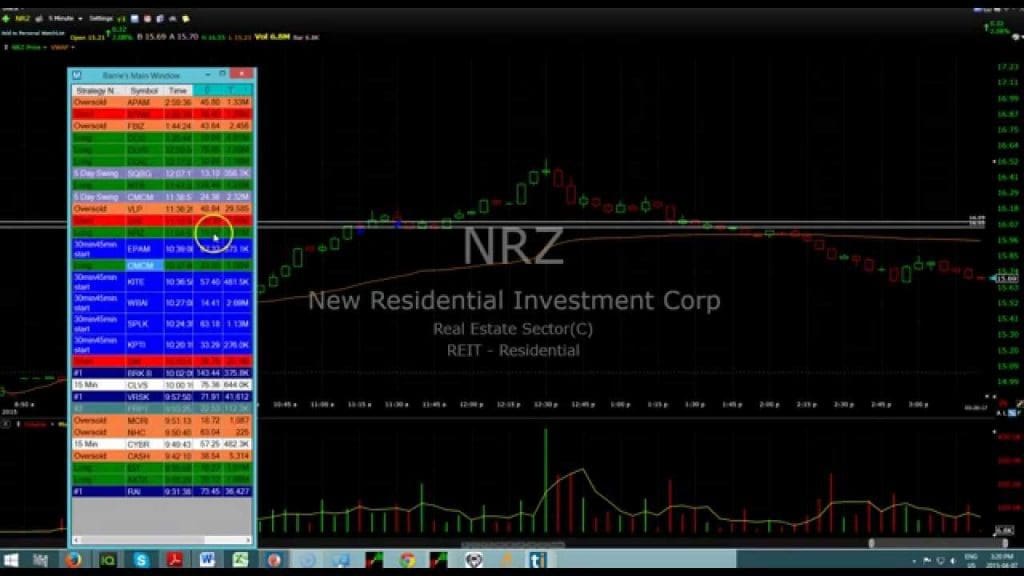1024x576 pixels.
Task: Select the CYBR 15 Min alert row
Action: click(x=162, y=444)
